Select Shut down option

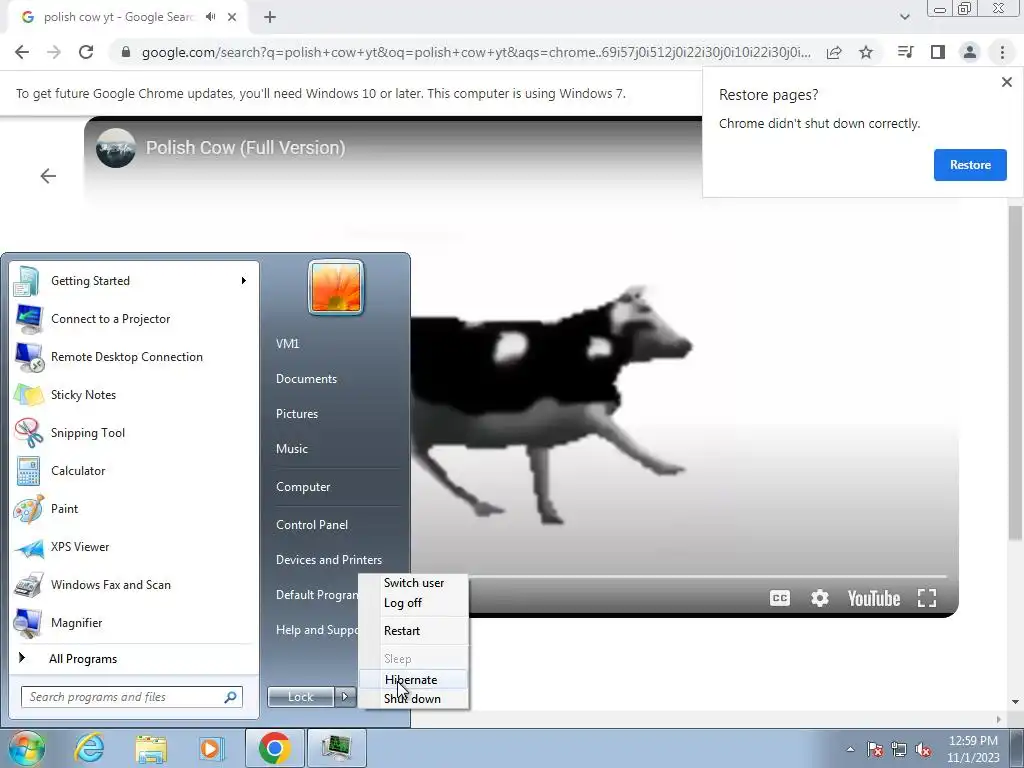413,699
